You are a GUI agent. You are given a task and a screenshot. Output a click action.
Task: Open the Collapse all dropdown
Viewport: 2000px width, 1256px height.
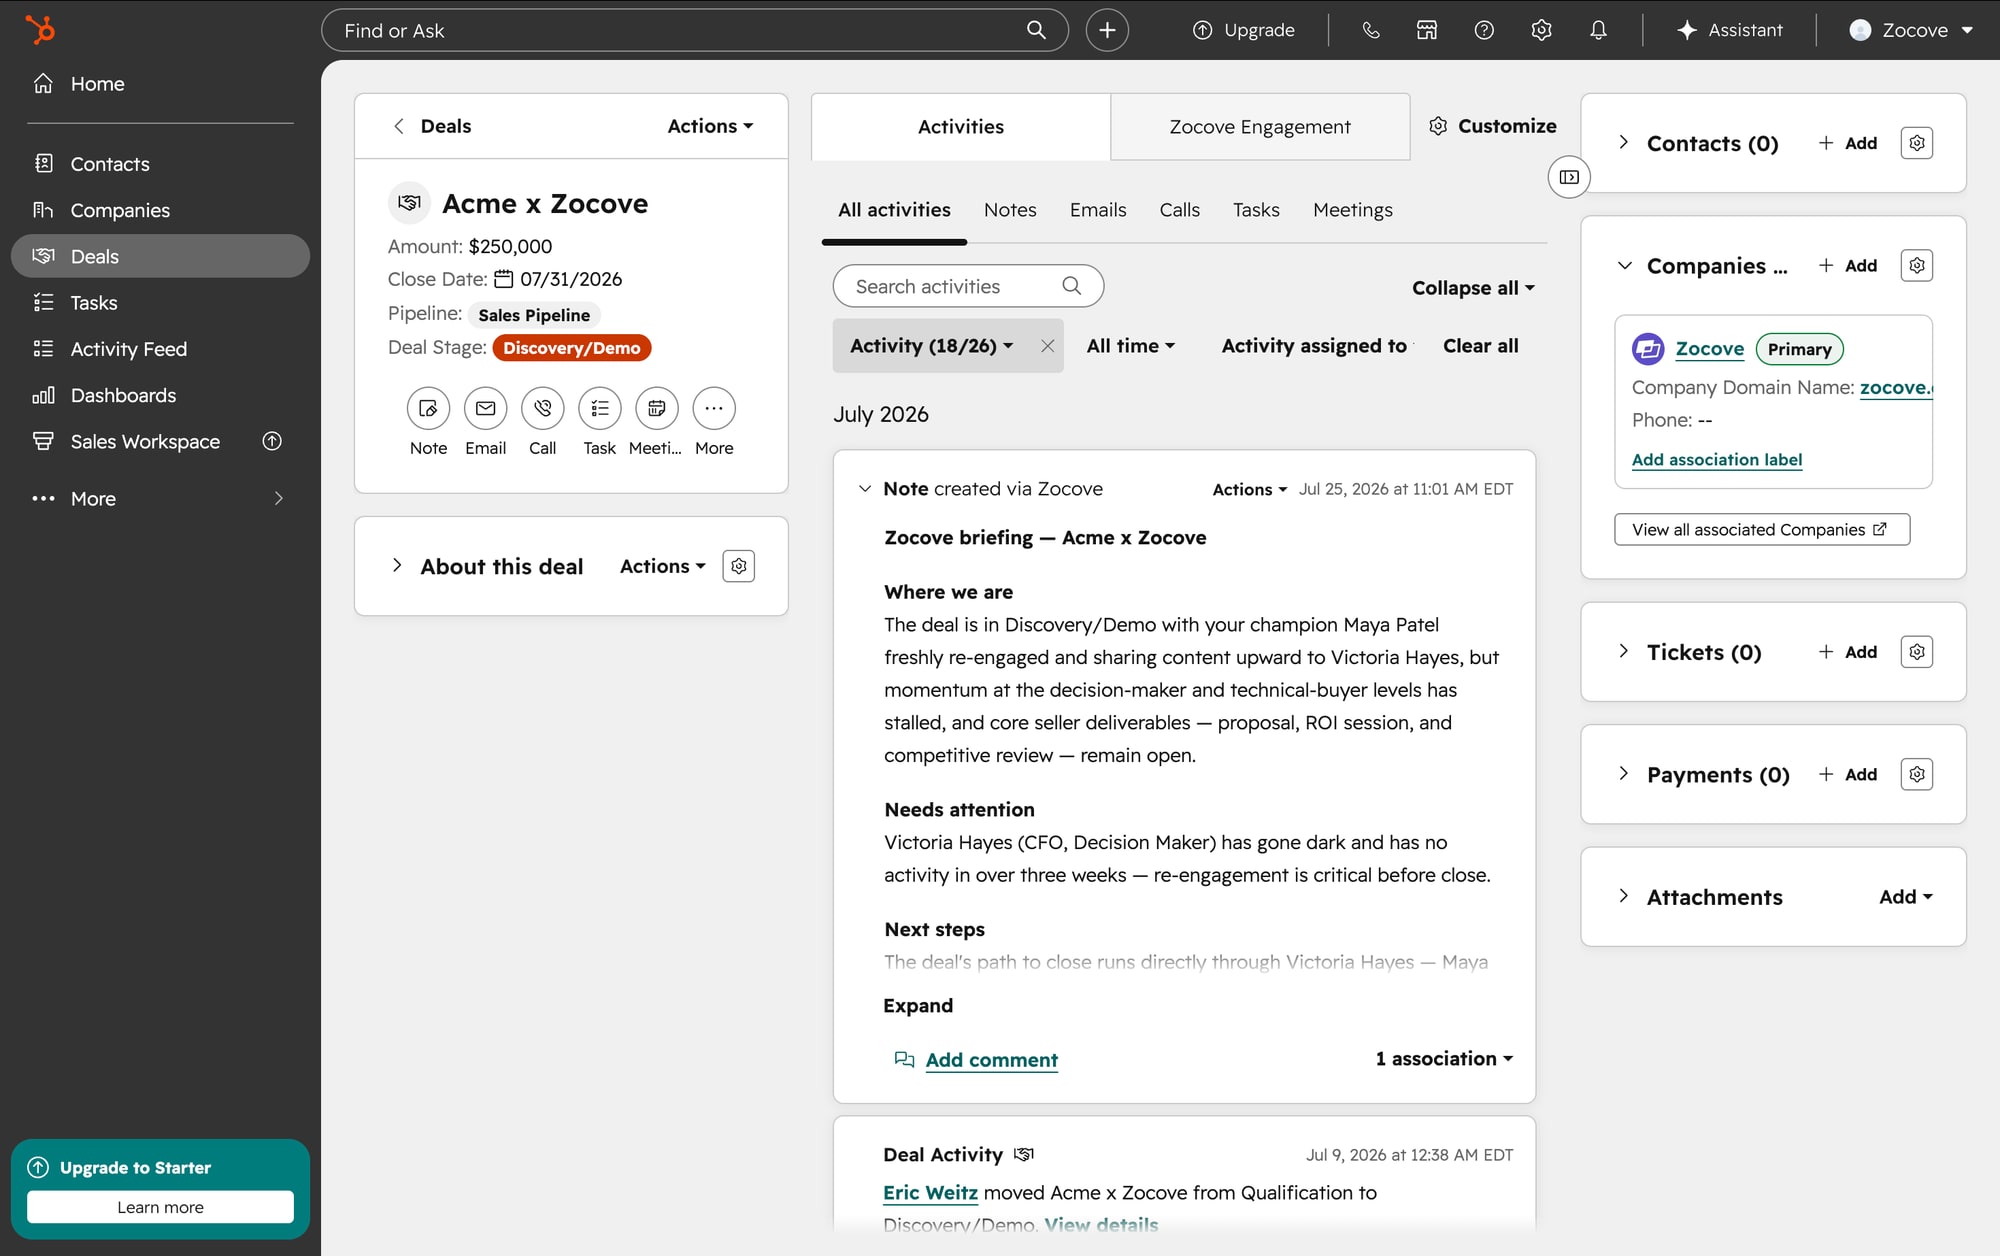1473,288
